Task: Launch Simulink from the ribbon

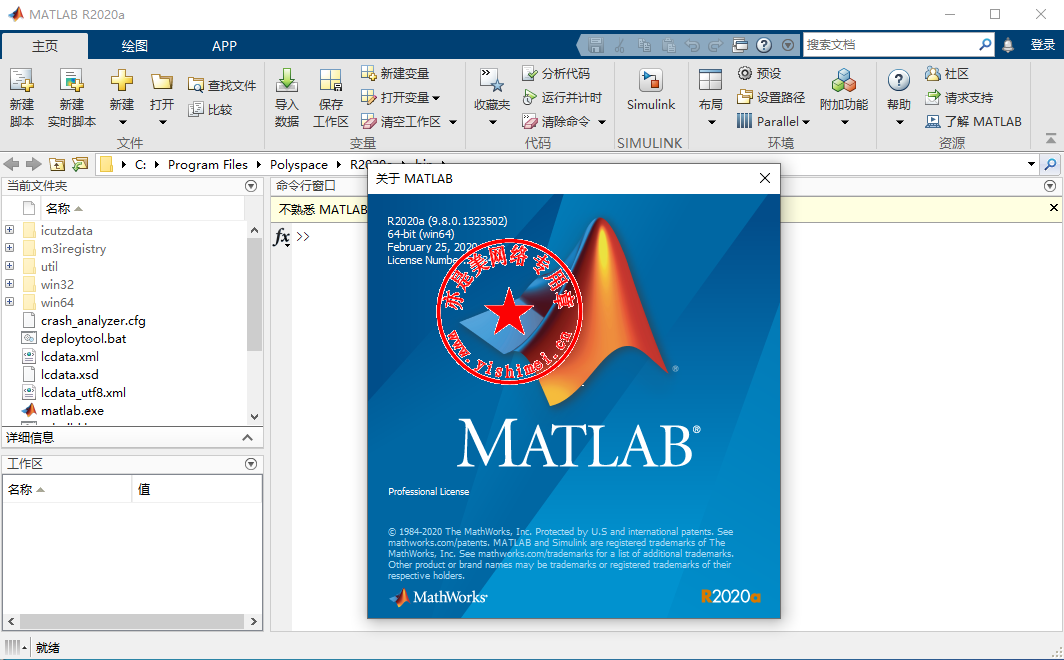Action: click(x=651, y=90)
